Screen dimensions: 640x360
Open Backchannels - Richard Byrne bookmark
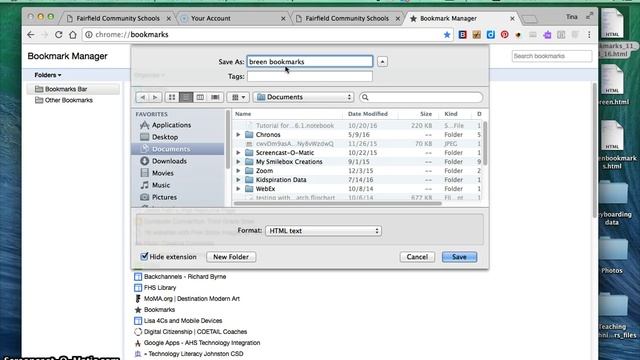click(x=185, y=277)
